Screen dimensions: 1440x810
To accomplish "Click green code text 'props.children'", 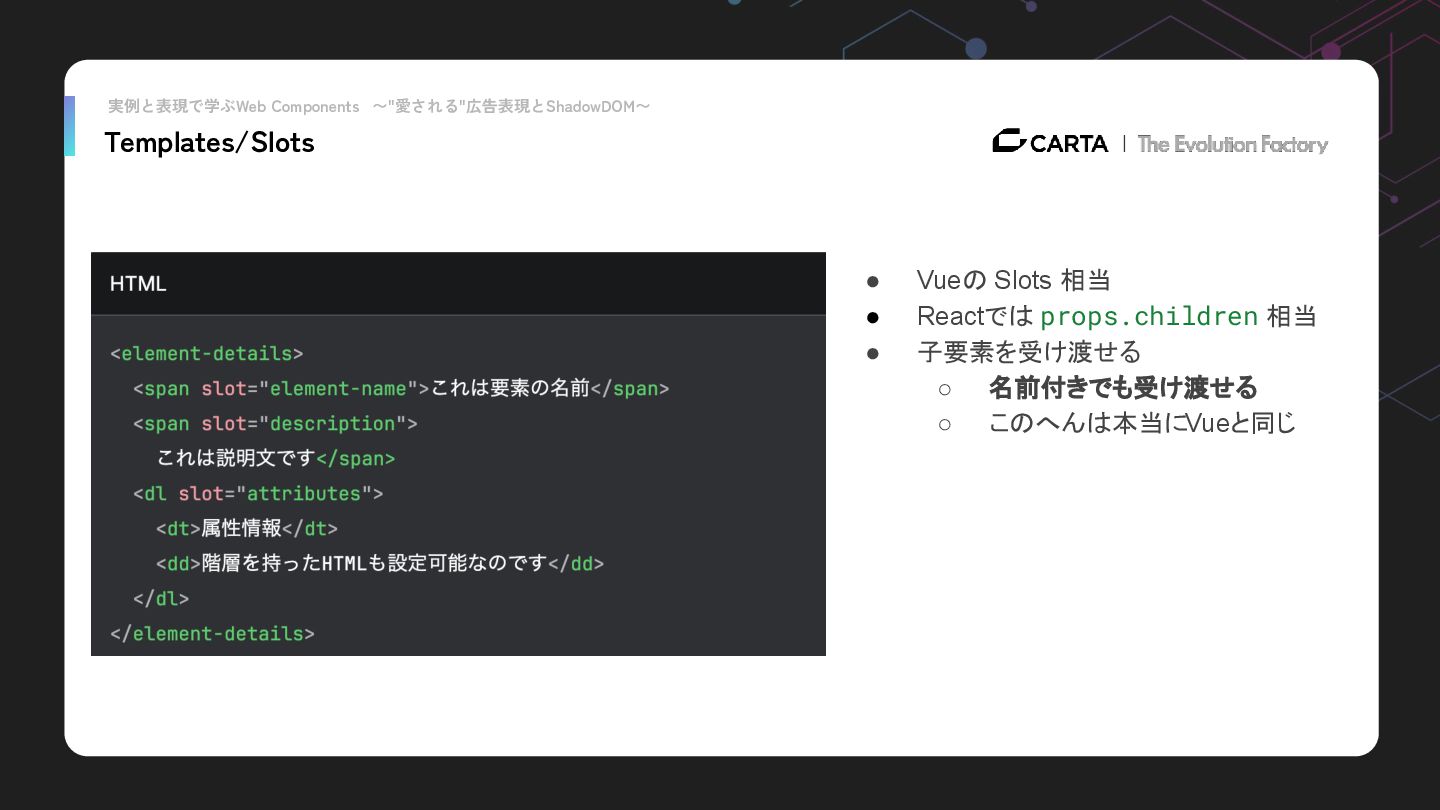I will 1149,317.
